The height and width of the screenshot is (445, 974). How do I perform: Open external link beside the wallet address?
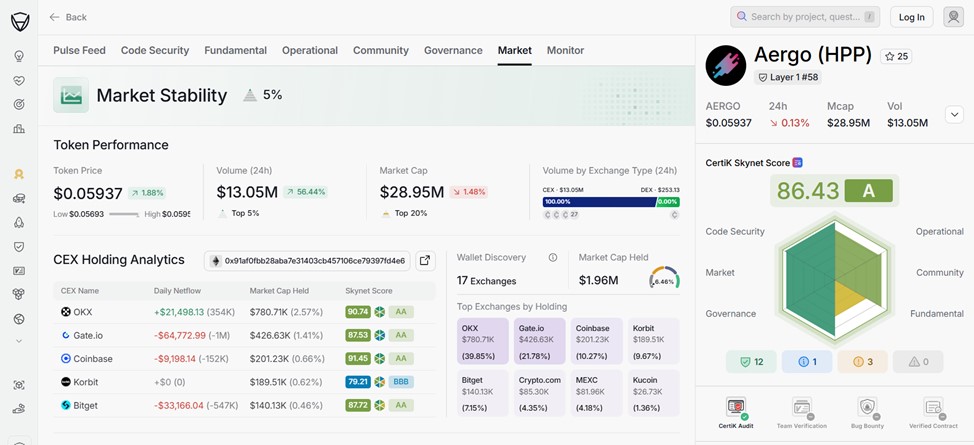tap(425, 261)
